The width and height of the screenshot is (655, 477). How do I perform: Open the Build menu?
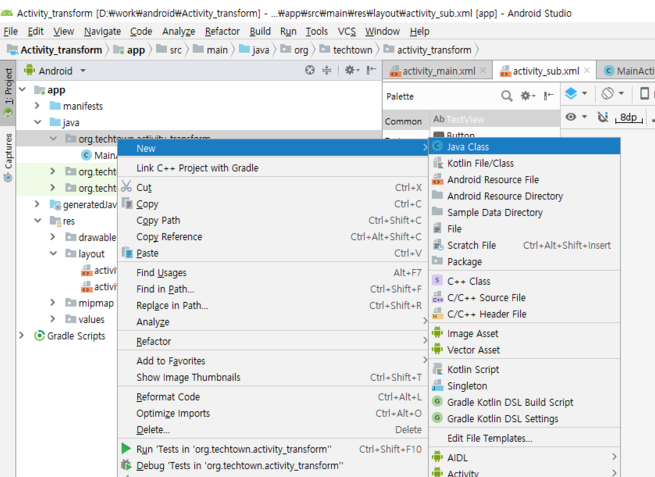[260, 31]
